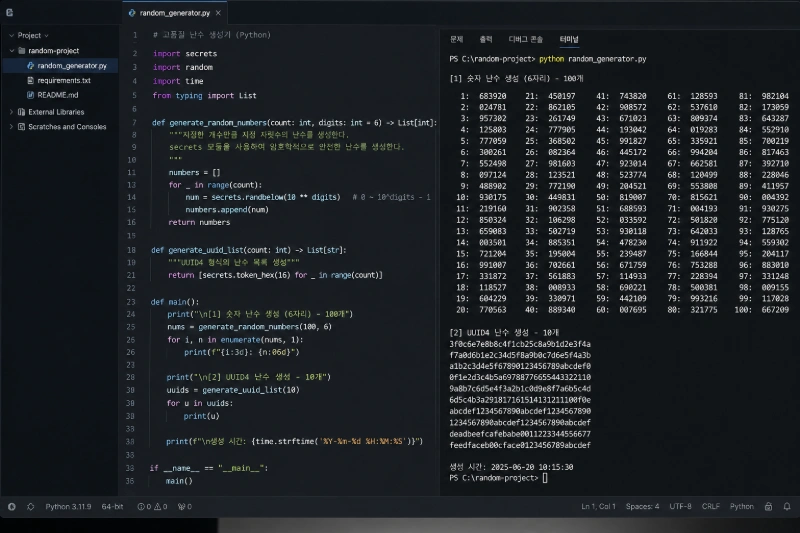
Task: Click the Python icon on the random_generator.py editor tab
Action: click(x=132, y=13)
